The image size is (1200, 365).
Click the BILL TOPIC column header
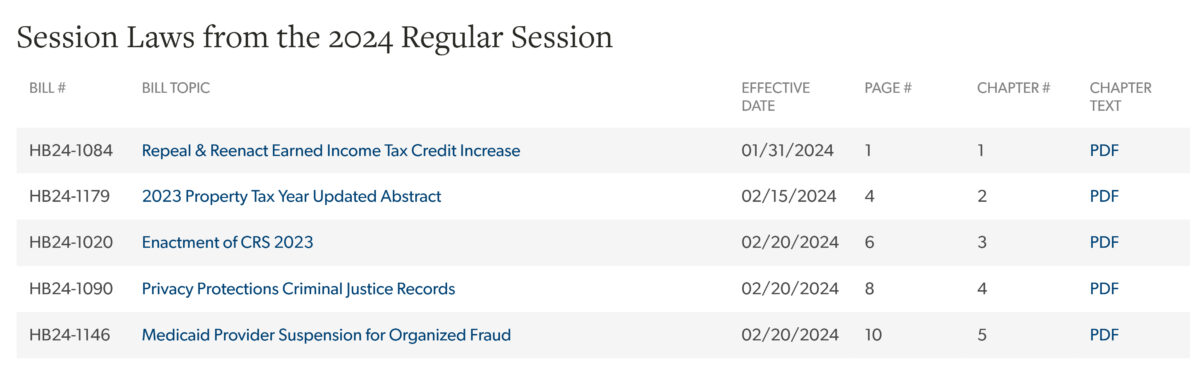coord(176,88)
